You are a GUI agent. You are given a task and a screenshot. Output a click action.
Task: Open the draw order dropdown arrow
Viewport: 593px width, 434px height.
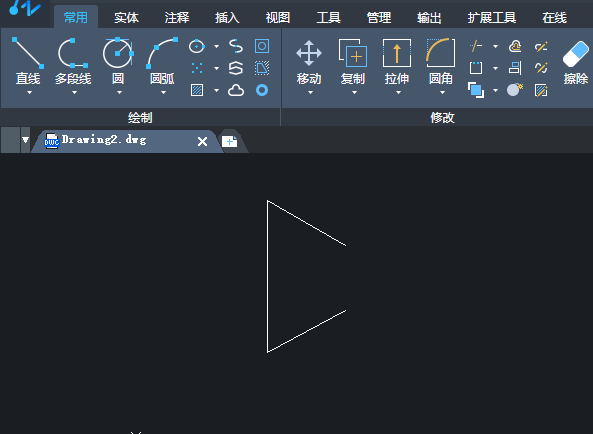pos(495,90)
